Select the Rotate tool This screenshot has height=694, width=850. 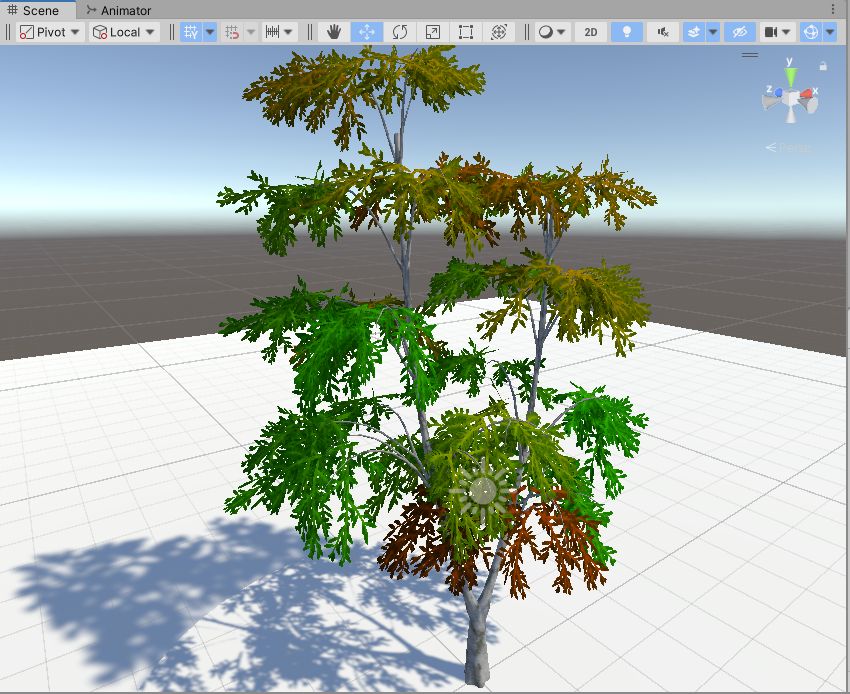tap(399, 31)
